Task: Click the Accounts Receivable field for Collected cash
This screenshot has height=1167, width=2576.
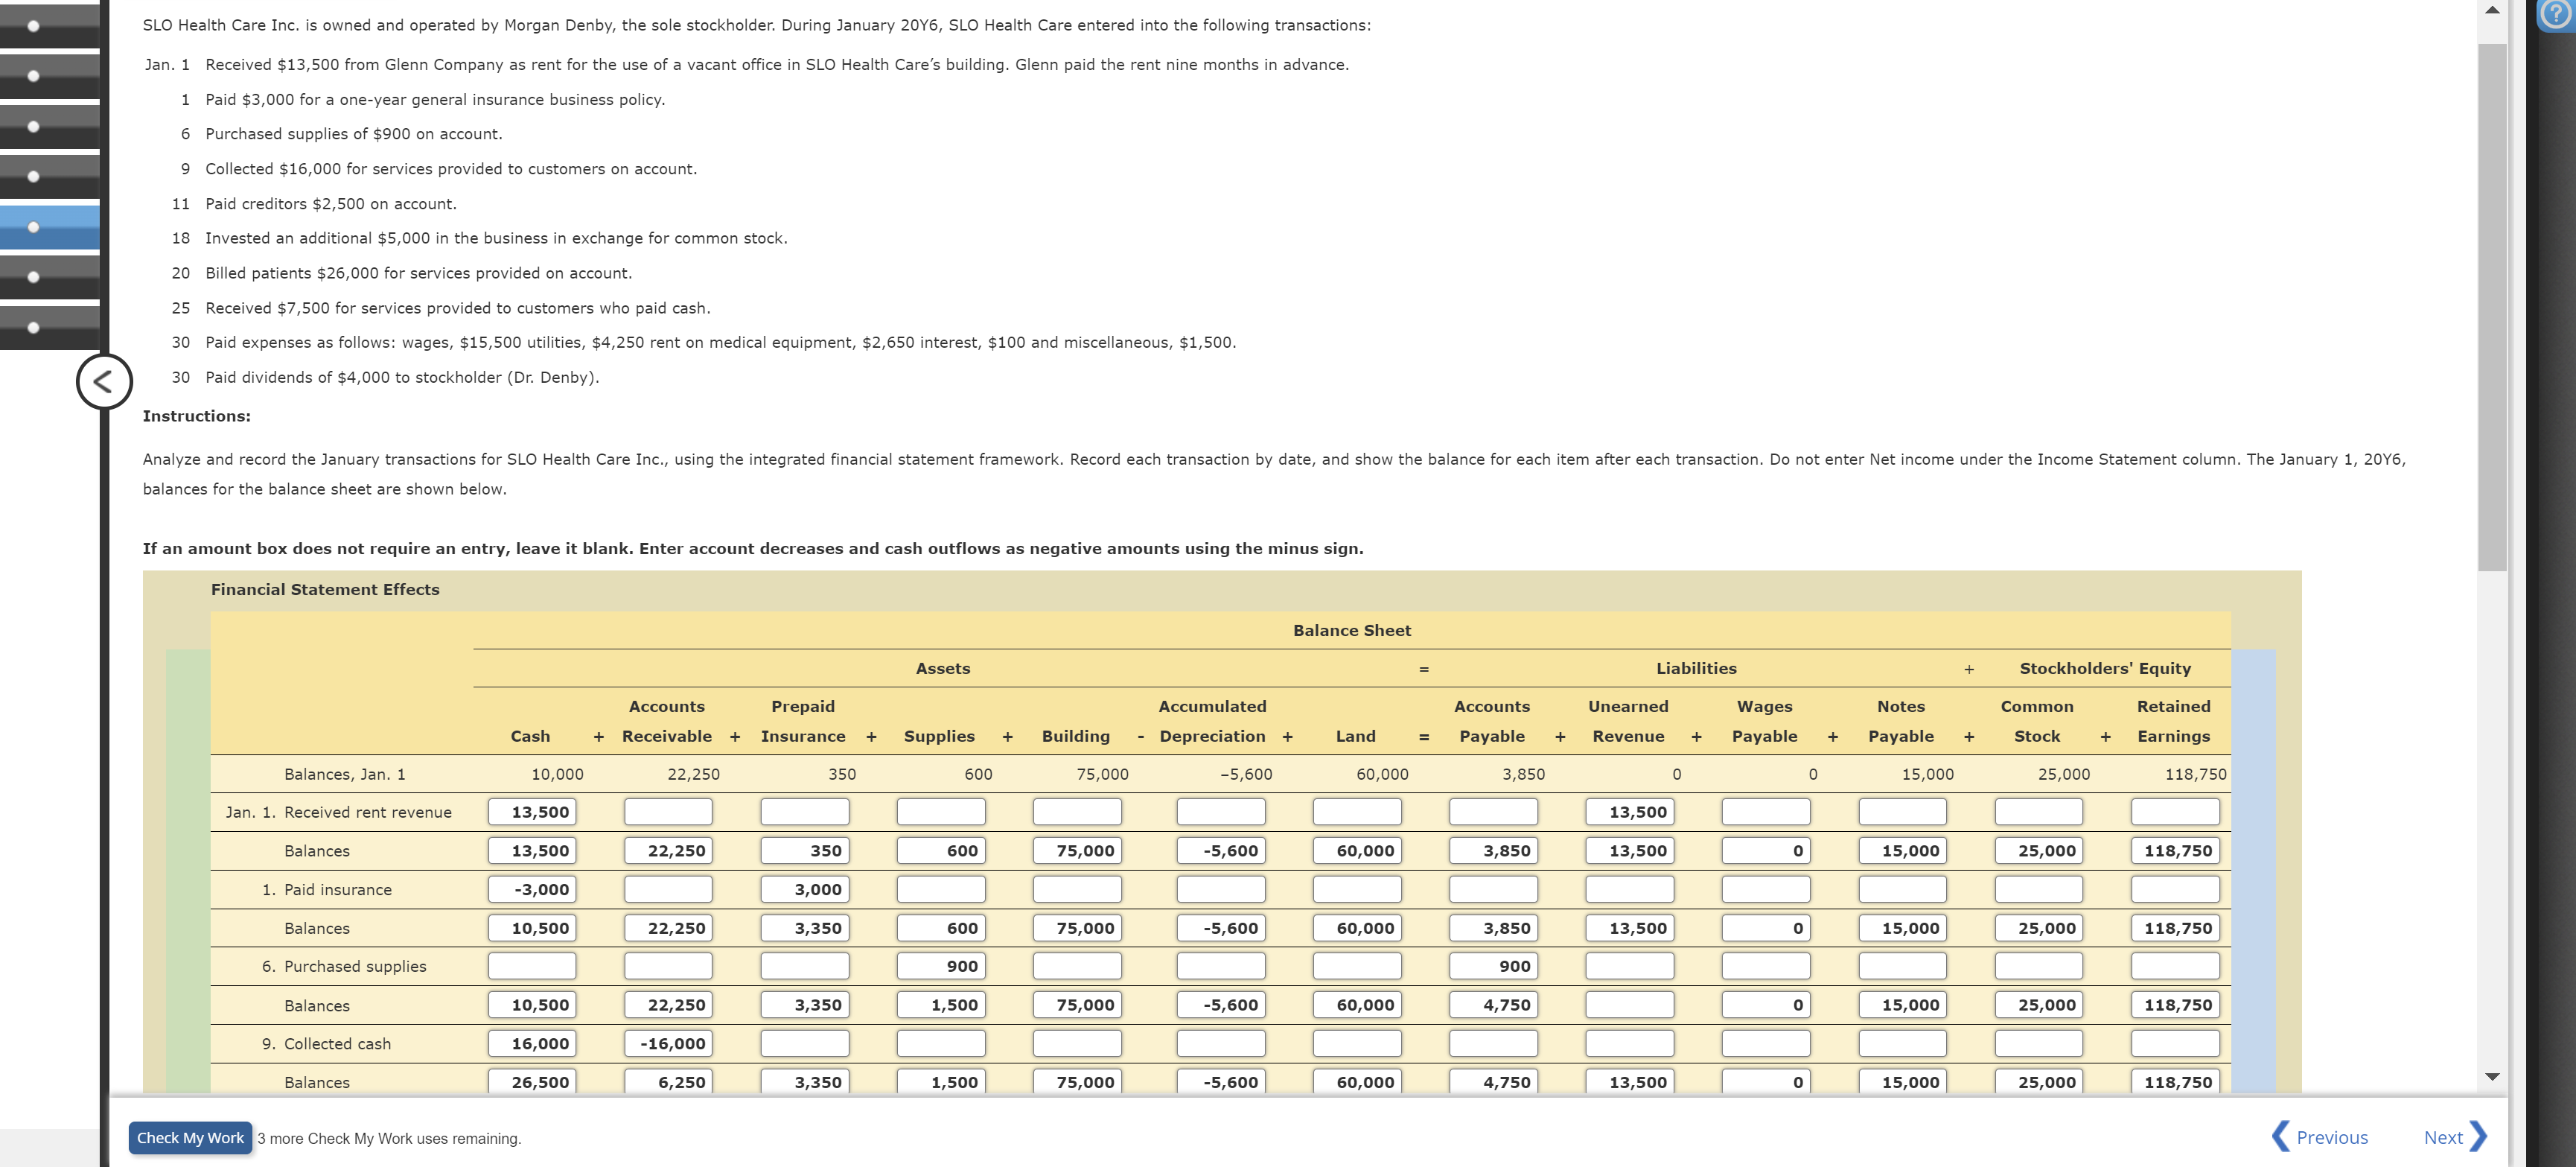Action: [668, 1043]
